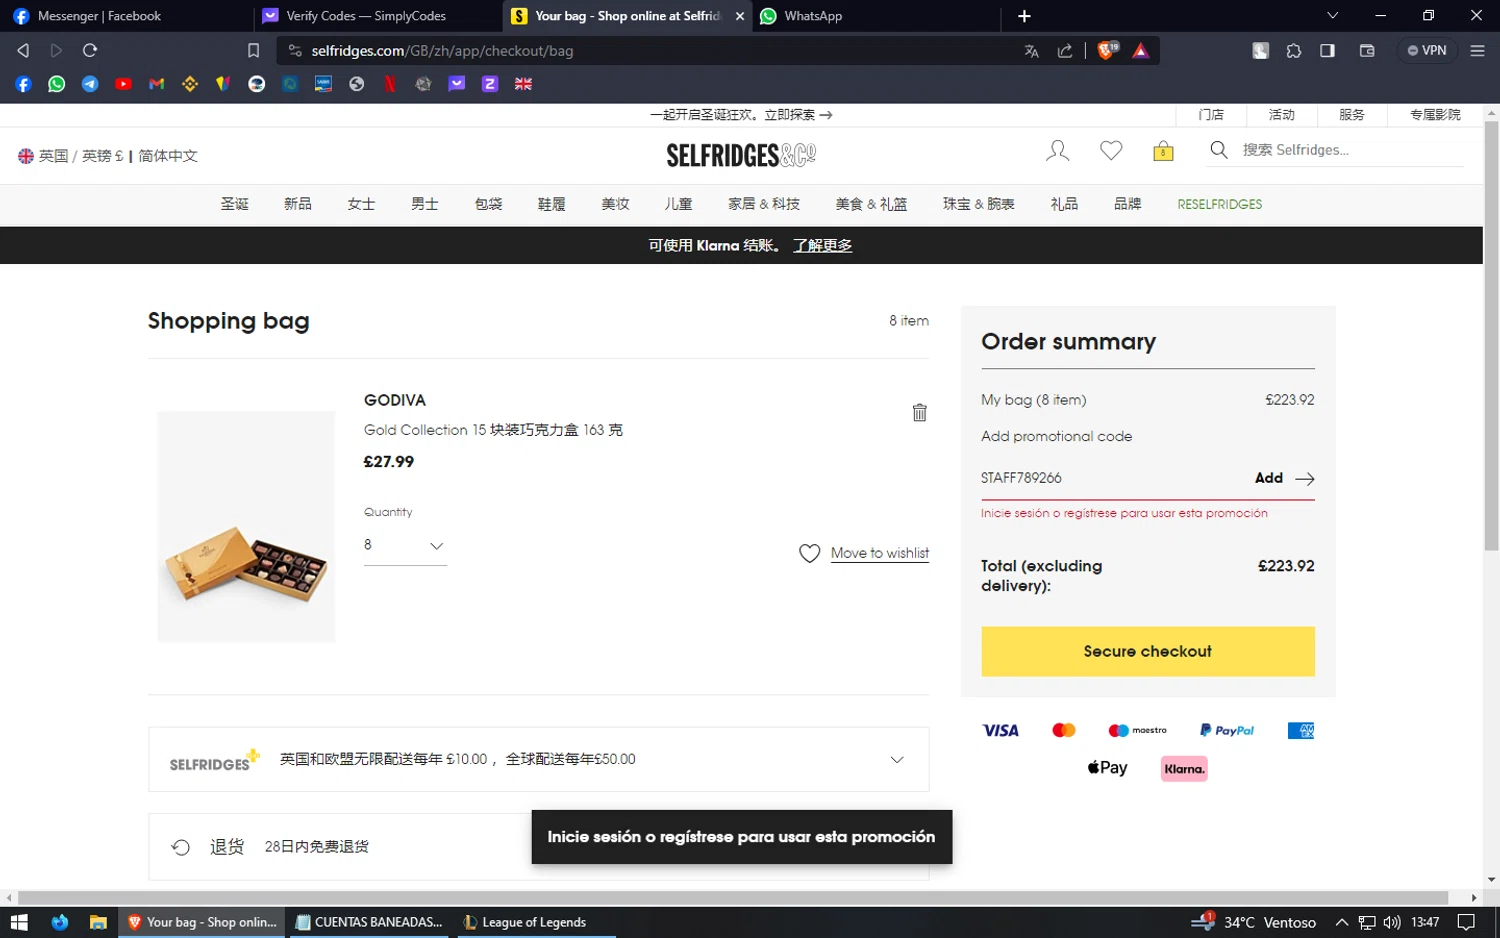Reload the current page
This screenshot has height=938, width=1500.
tap(90, 50)
